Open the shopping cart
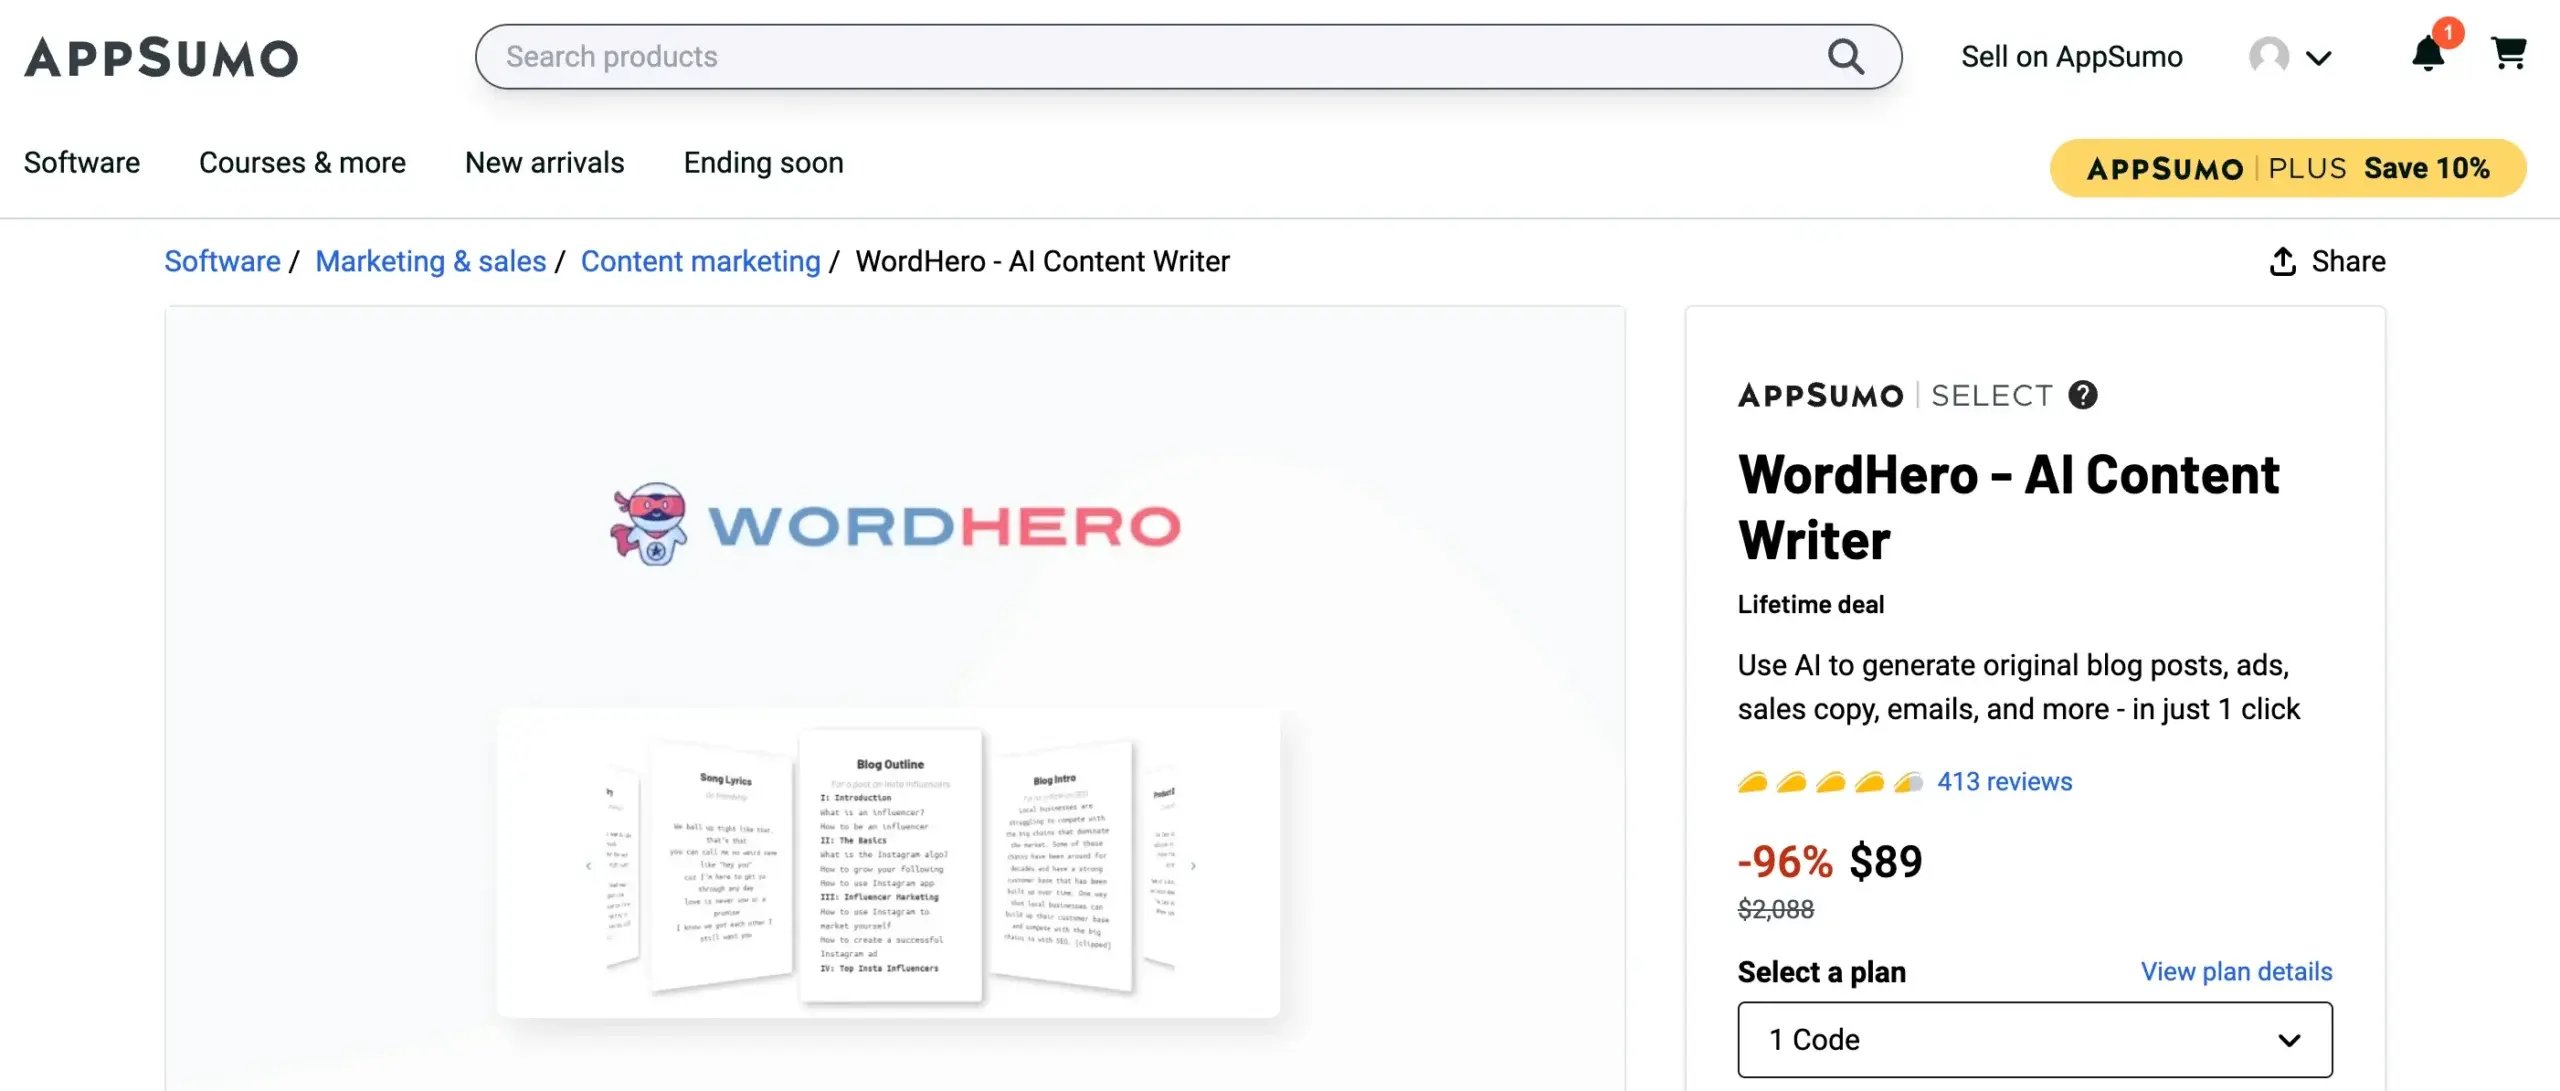This screenshot has height=1091, width=2560. (2508, 53)
